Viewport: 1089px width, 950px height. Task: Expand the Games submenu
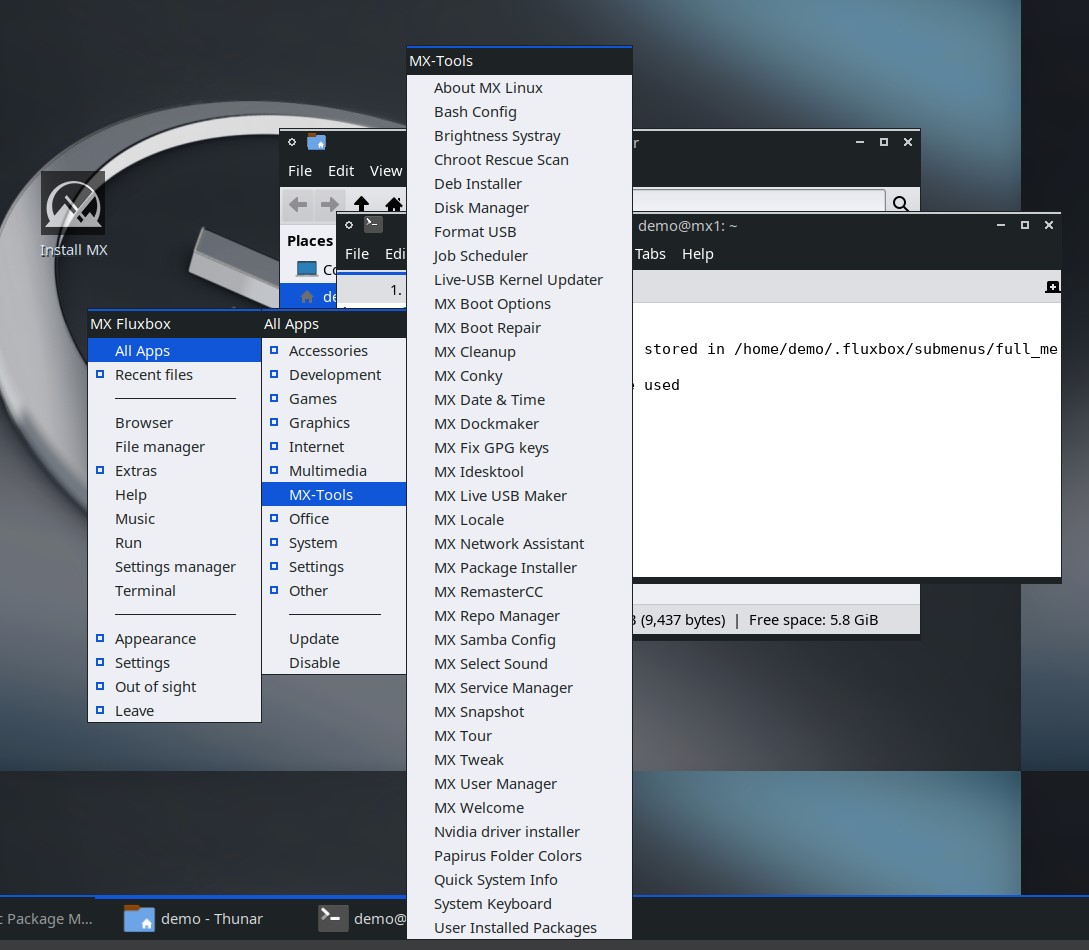(334, 399)
